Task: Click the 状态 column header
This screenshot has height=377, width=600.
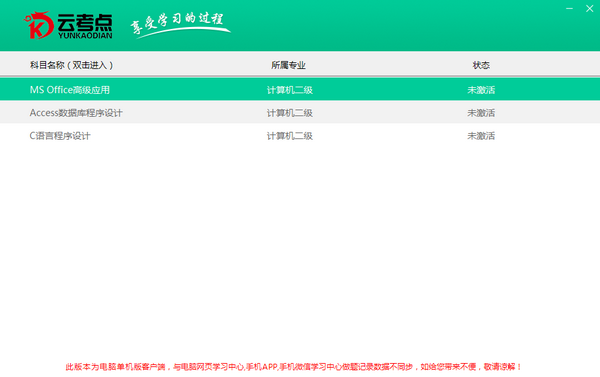Action: click(x=481, y=65)
